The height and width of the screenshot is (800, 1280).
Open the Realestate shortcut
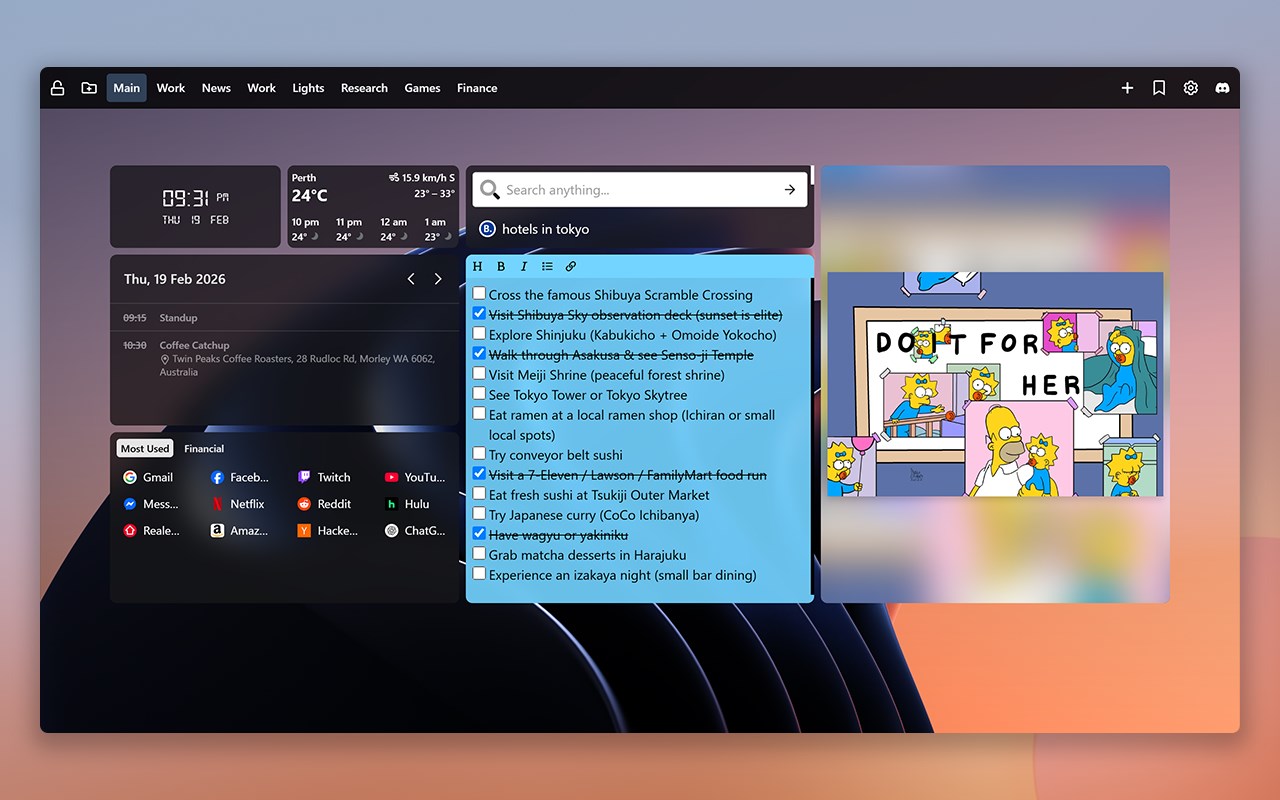[152, 531]
